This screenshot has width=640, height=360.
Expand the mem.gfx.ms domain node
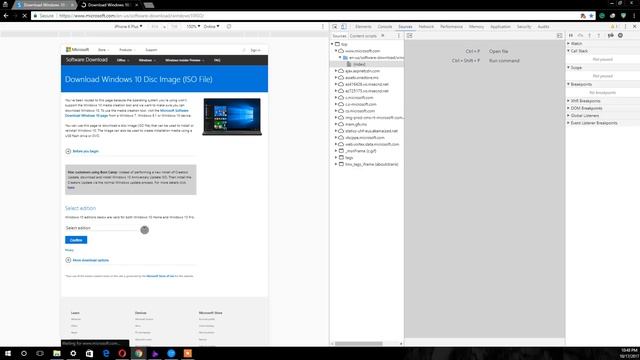tap(336, 124)
